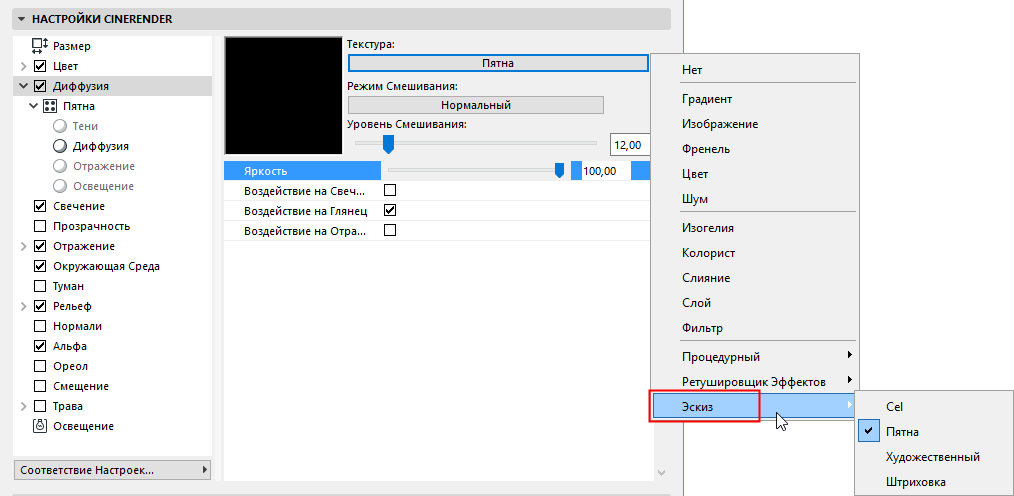Choose Изогелия in texture menu
The image size is (1014, 496).
click(x=754, y=228)
